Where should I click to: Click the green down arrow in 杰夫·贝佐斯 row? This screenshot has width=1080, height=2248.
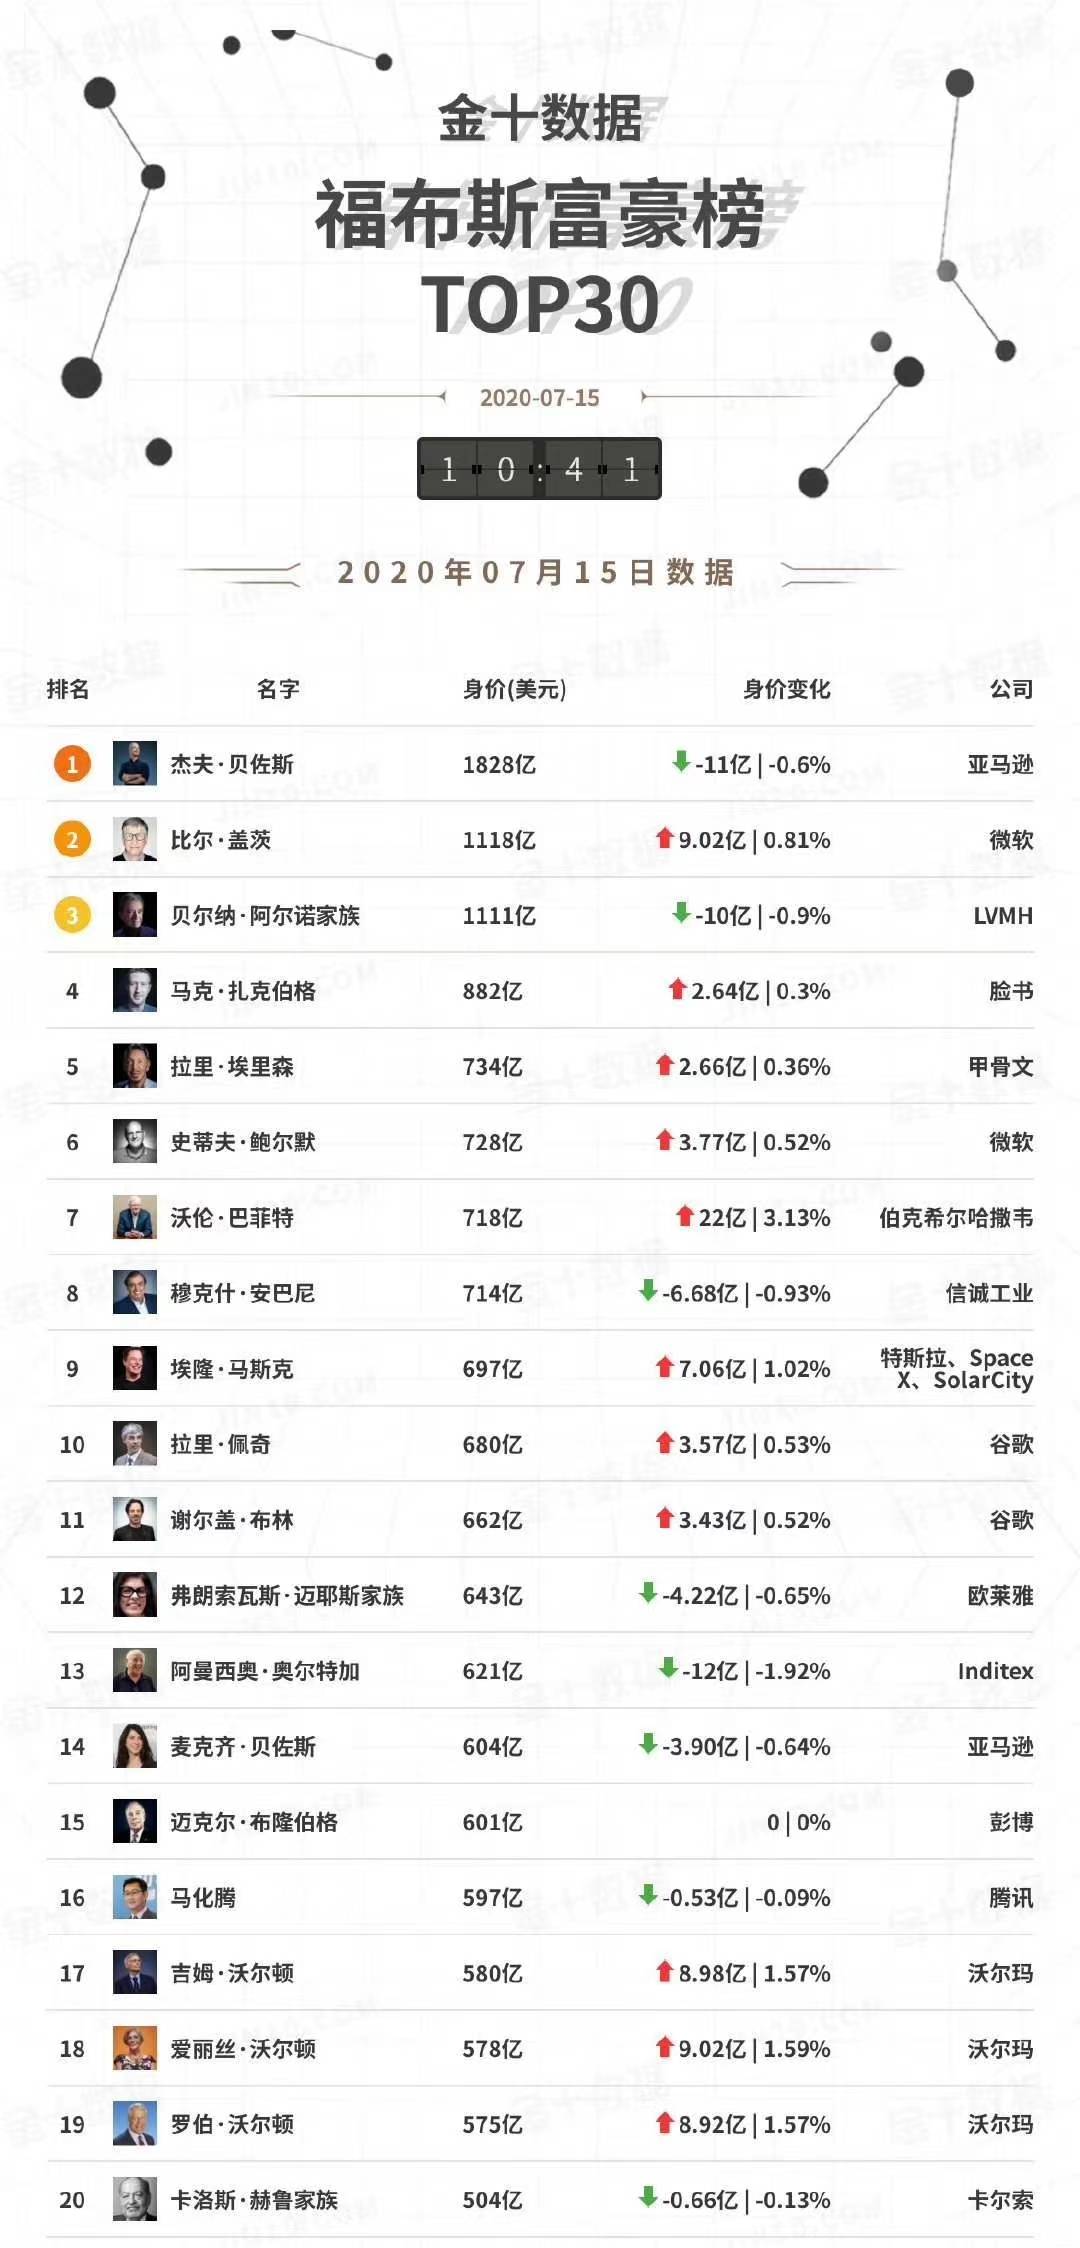pyautogui.click(x=681, y=762)
